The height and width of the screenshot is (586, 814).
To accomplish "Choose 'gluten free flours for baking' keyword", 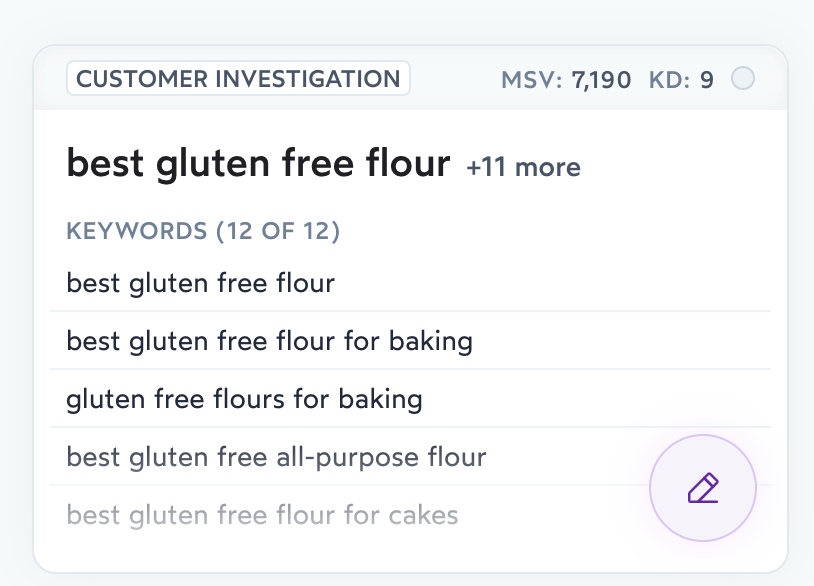I will pos(244,400).
